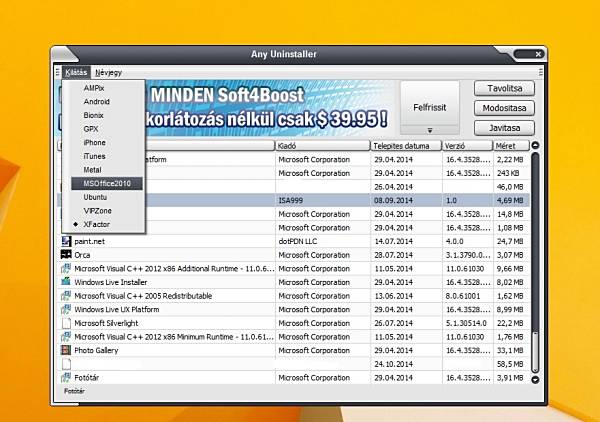
Task: Click the 58,5 MB size cell
Action: click(510, 364)
